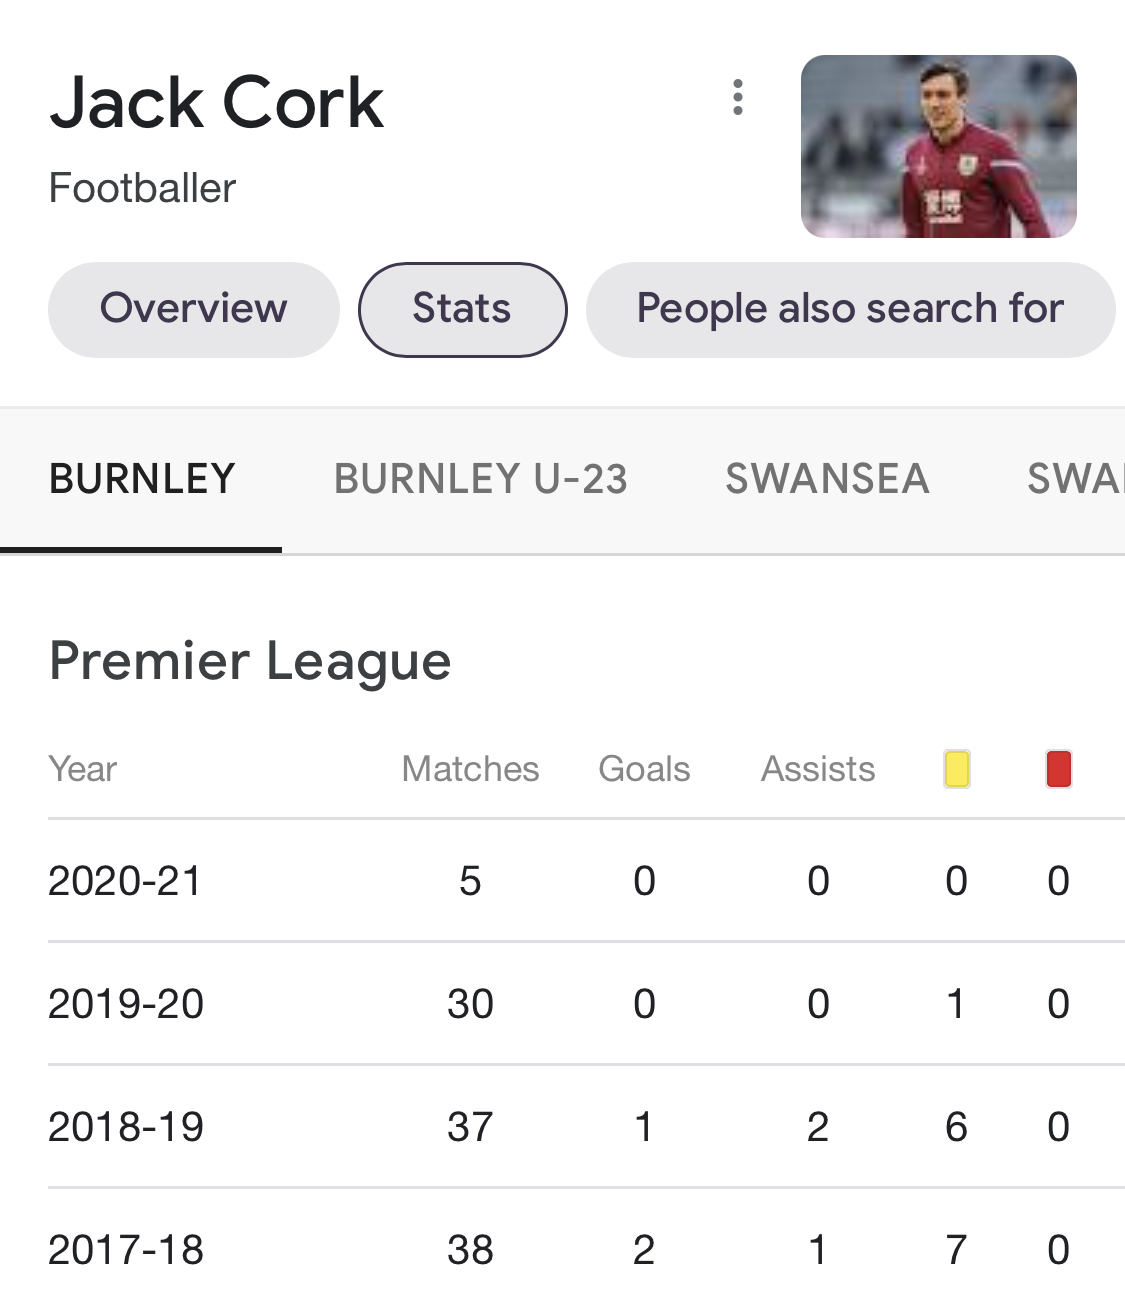1125x1311 pixels.
Task: Click the Jack Cork title heading
Action: (217, 103)
